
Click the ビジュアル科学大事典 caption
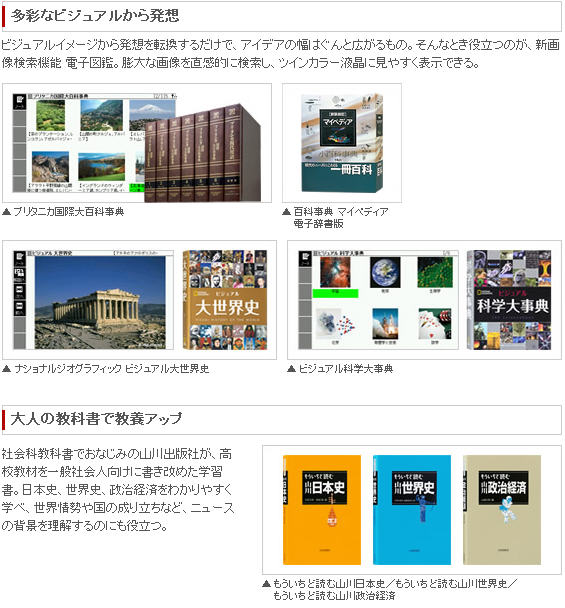(x=346, y=369)
